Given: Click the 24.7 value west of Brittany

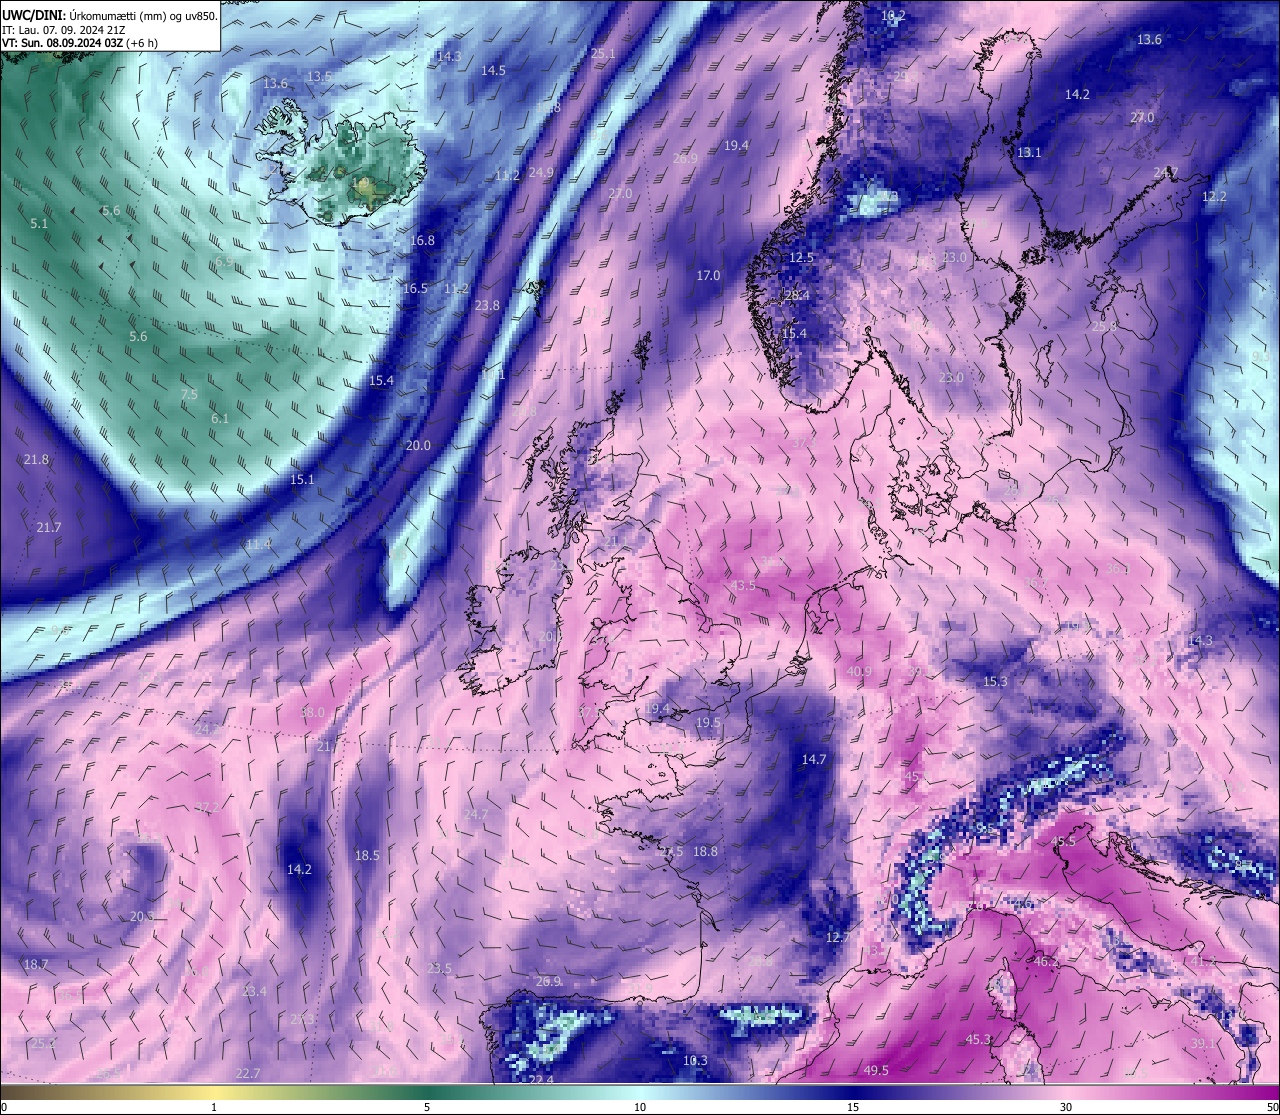Looking at the screenshot, I should (x=476, y=814).
